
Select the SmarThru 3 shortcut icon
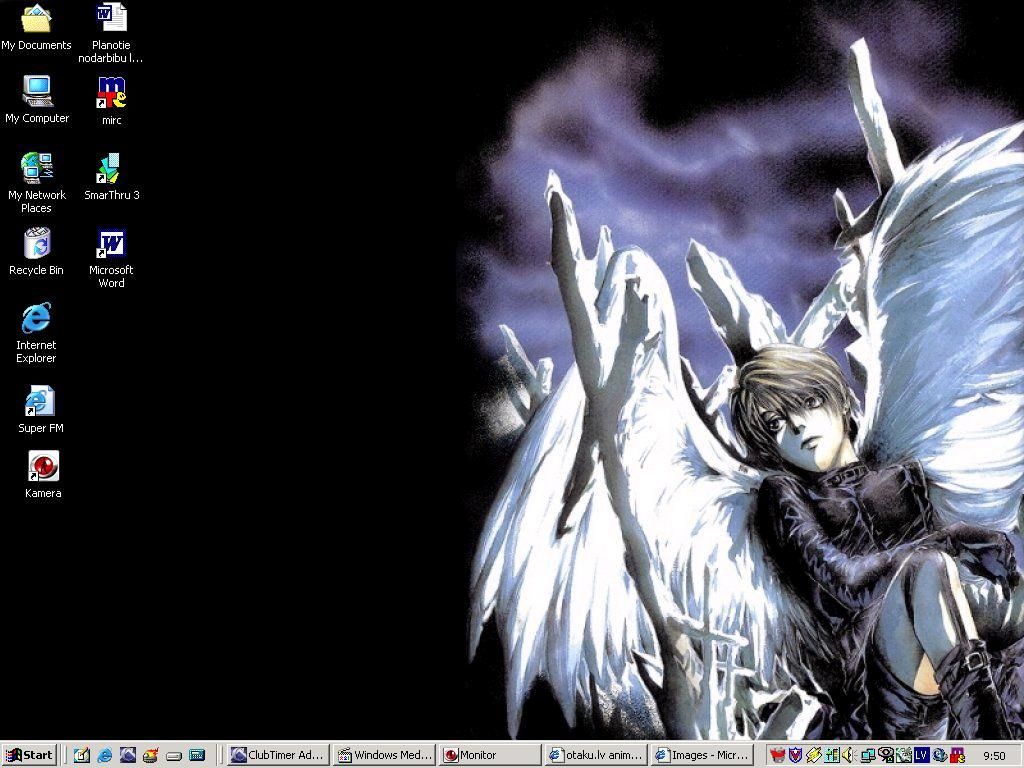pos(111,168)
